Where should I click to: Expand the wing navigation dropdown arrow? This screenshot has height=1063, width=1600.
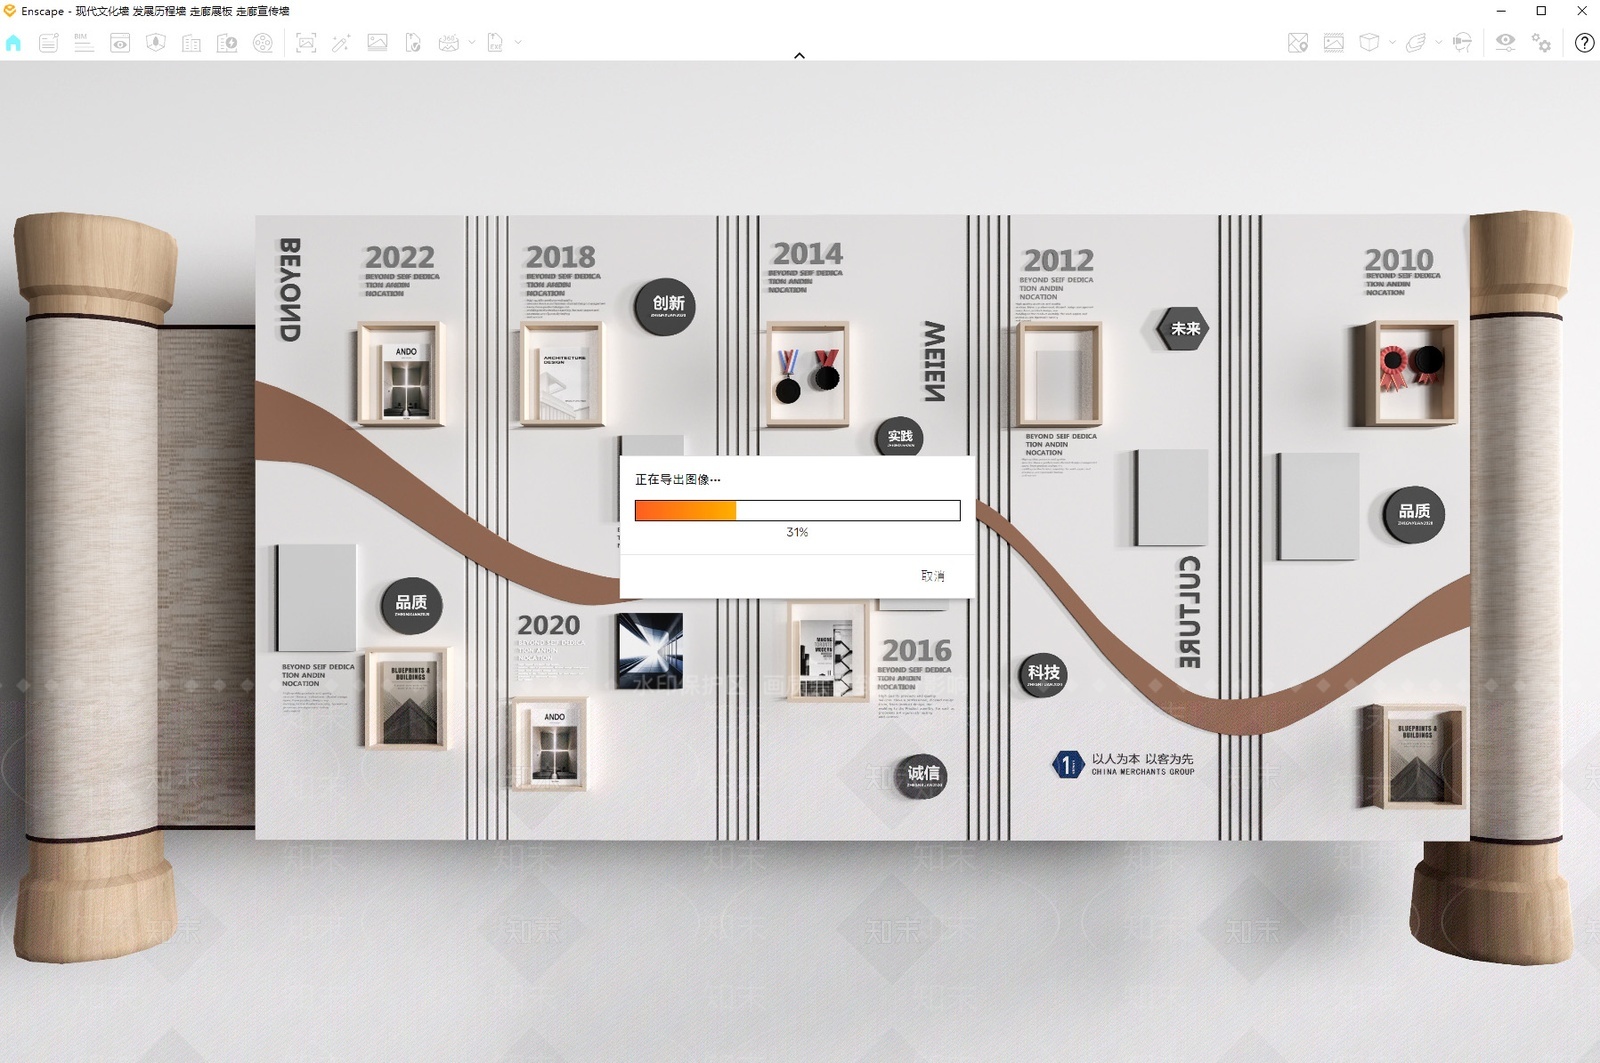tap(1439, 42)
